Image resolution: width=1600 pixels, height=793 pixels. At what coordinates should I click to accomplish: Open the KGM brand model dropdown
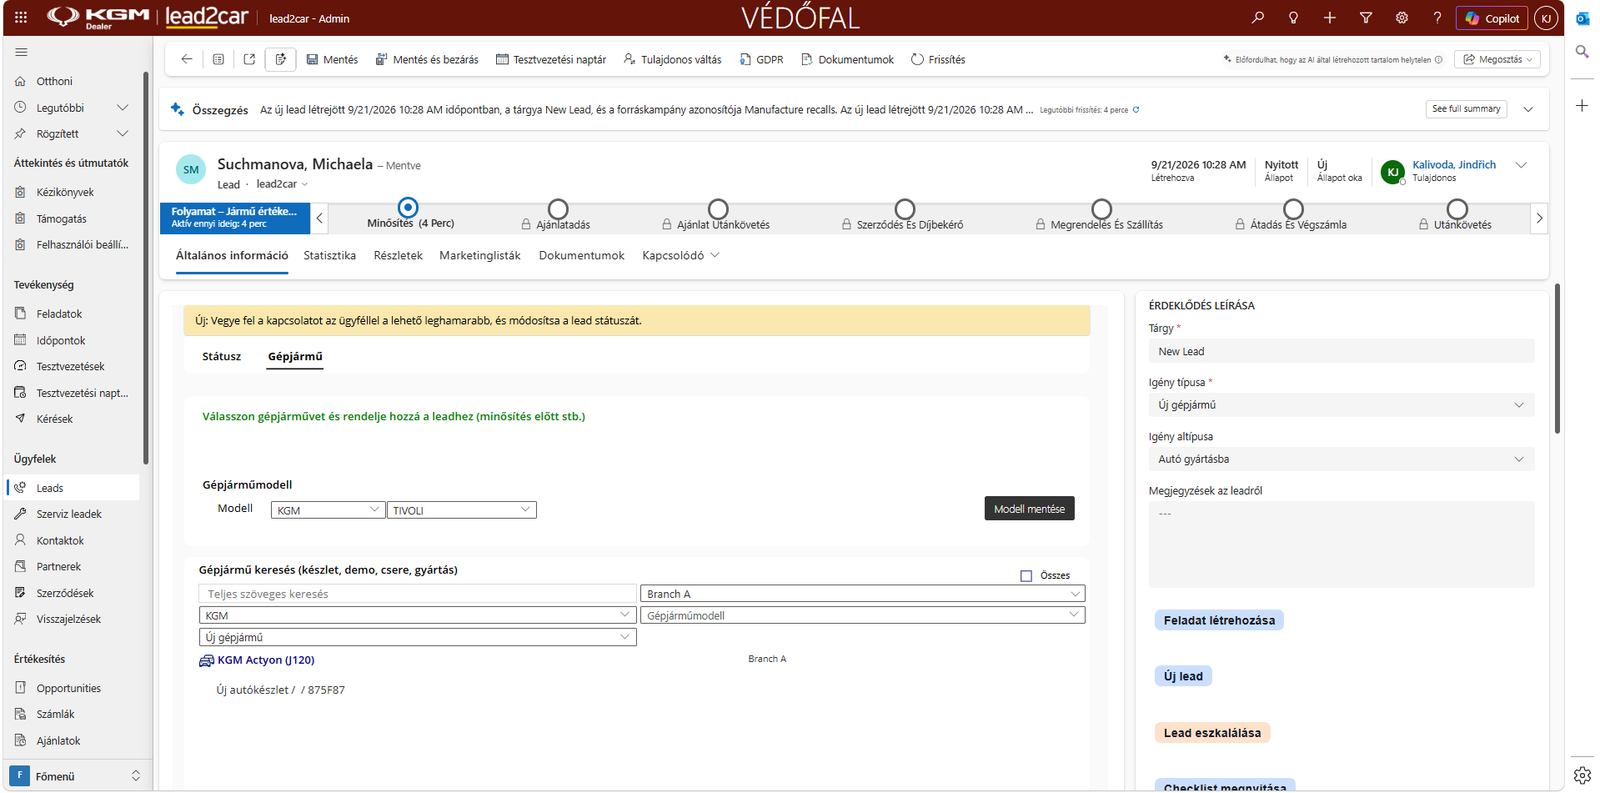[x=328, y=510]
